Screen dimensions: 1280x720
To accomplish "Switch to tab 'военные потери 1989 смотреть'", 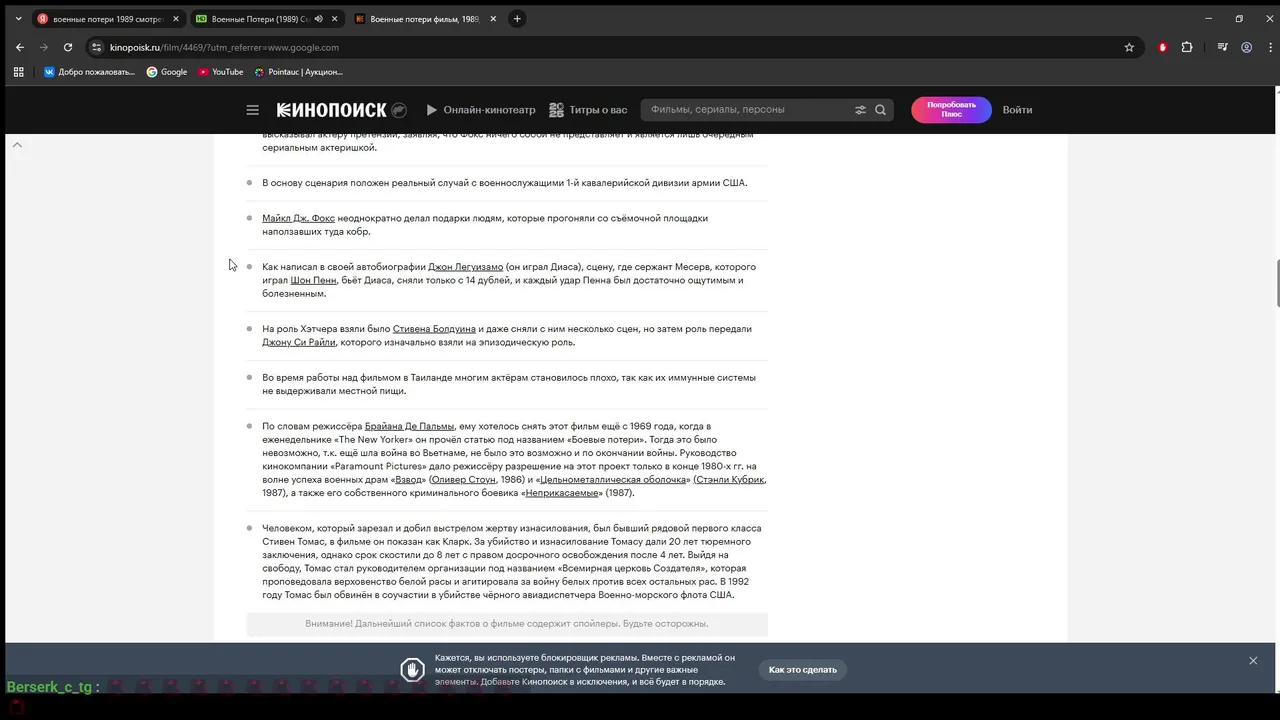I will (x=108, y=19).
